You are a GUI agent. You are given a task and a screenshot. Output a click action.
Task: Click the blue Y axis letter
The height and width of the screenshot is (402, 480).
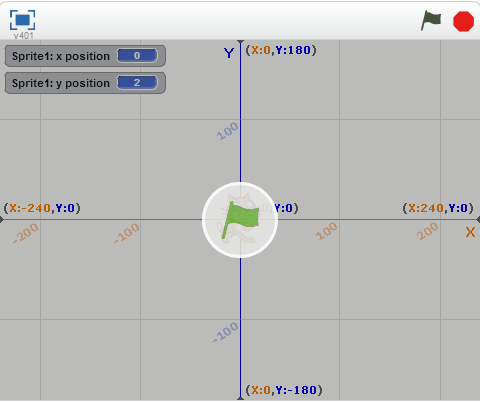point(229,53)
